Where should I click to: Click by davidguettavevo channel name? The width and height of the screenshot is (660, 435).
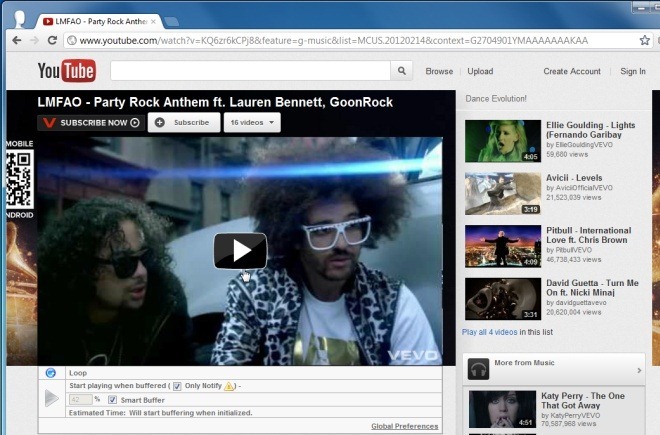coord(576,302)
